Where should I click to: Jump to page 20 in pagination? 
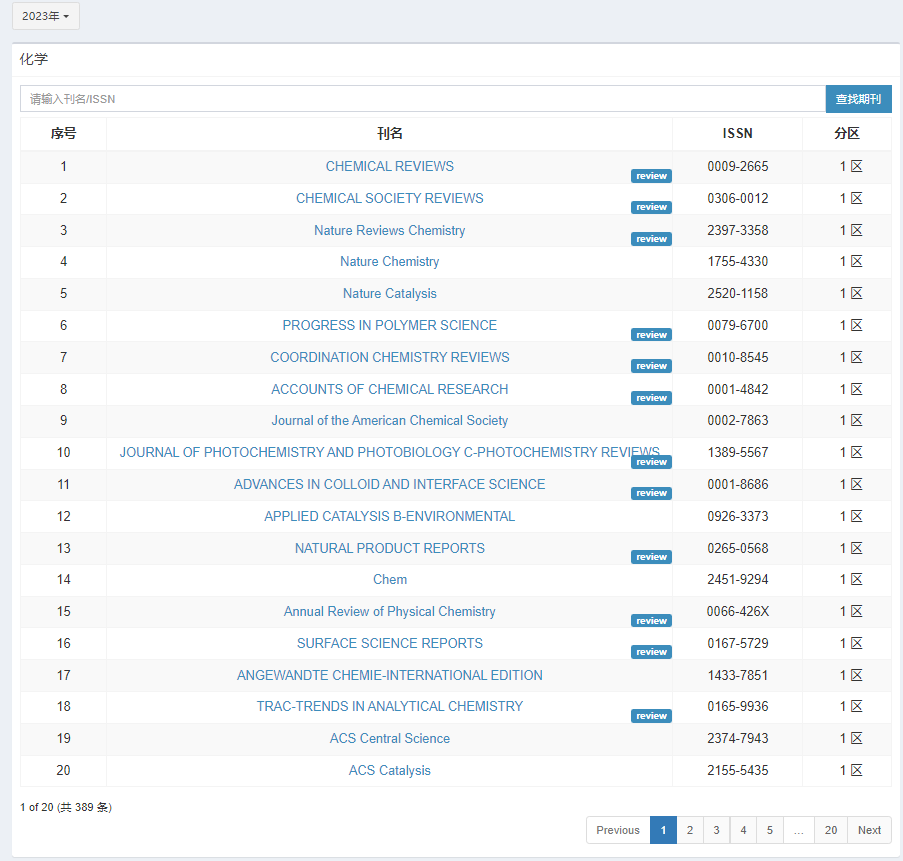831,830
